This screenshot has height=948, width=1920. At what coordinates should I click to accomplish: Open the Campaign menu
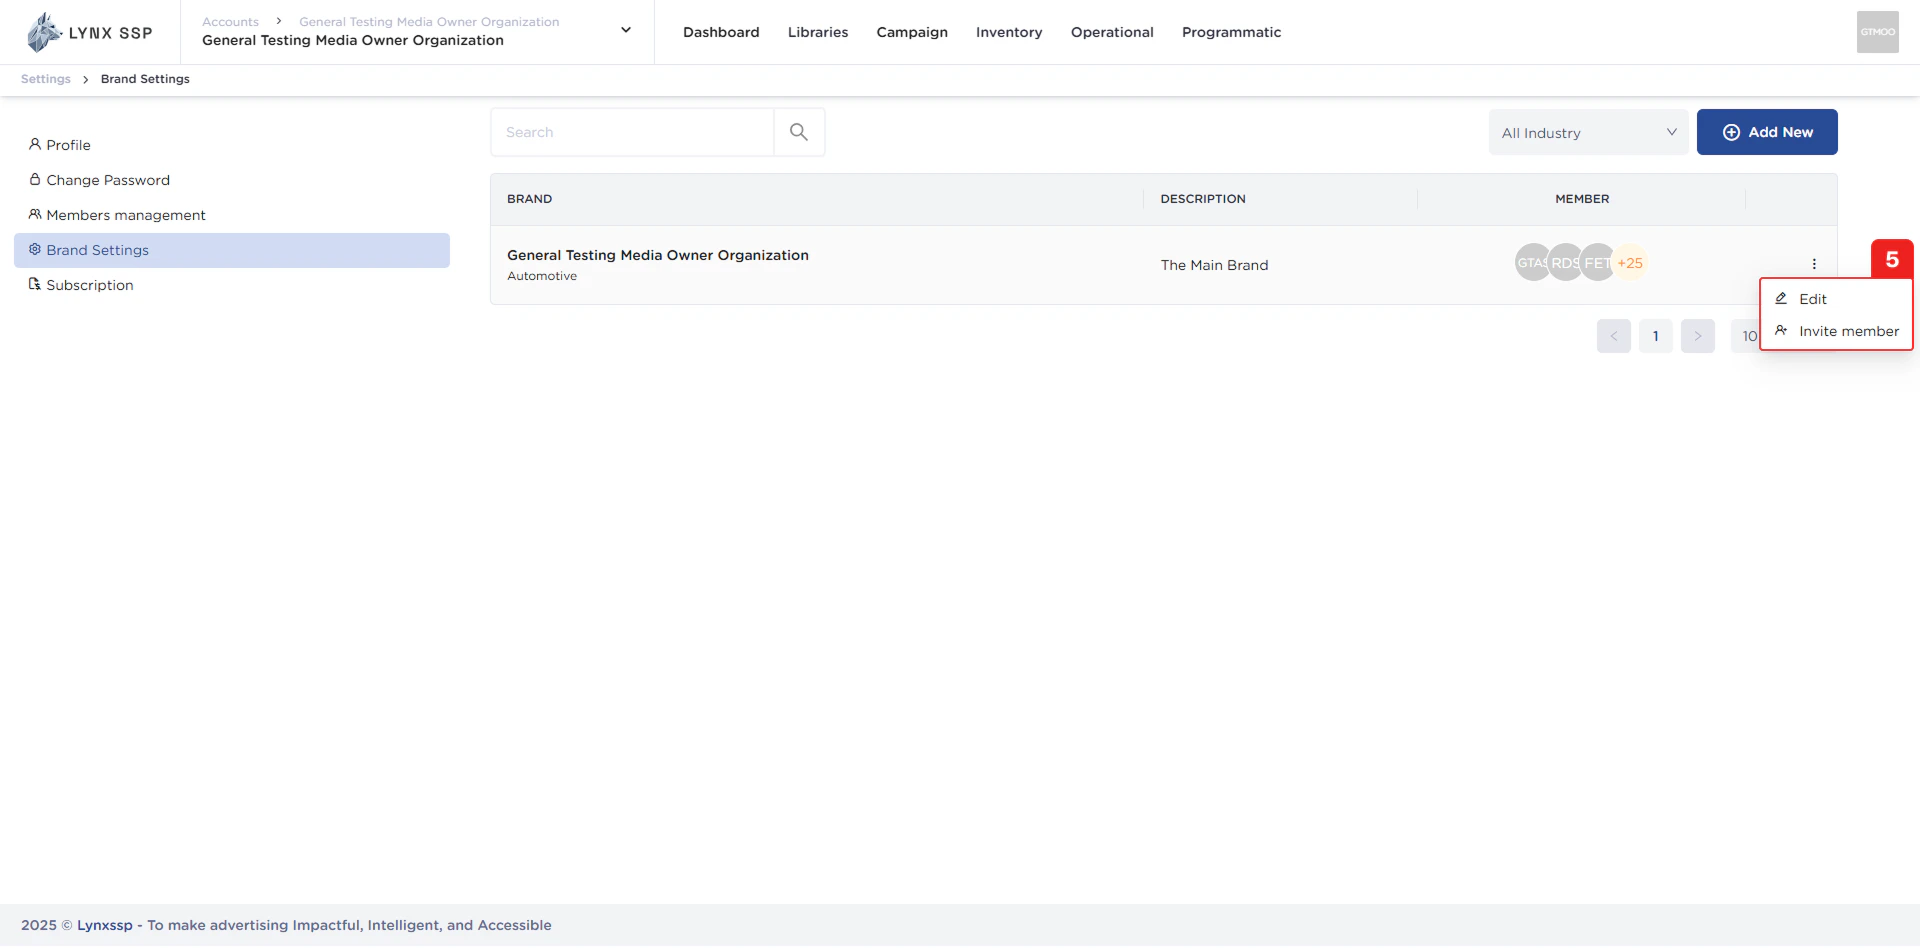tap(912, 32)
